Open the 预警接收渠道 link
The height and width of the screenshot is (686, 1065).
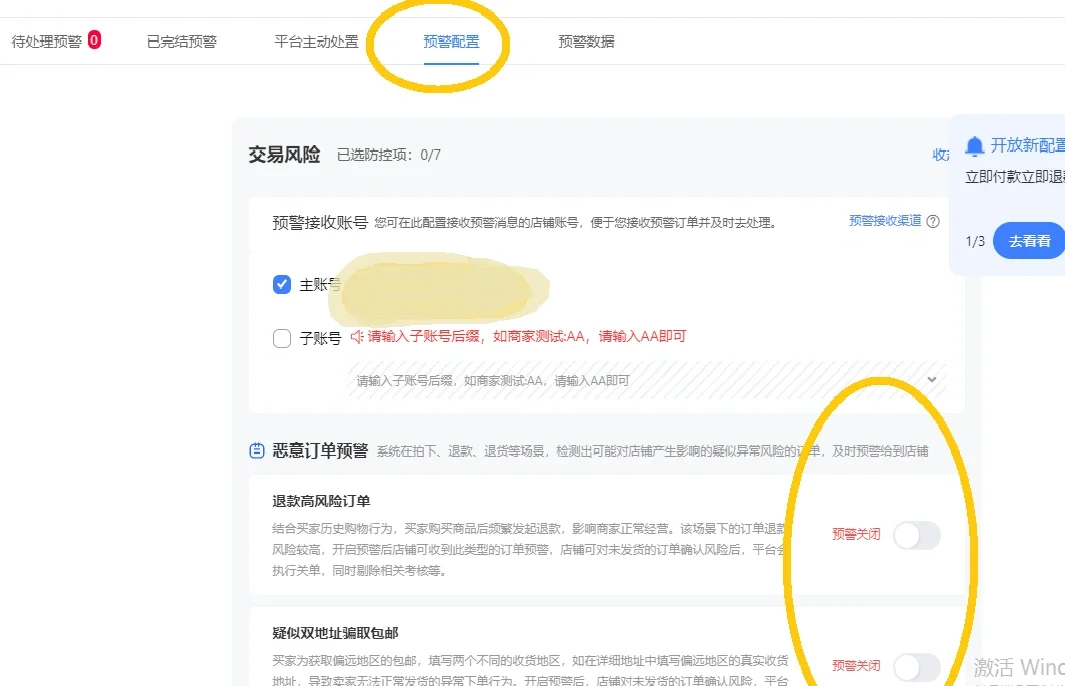click(x=885, y=221)
